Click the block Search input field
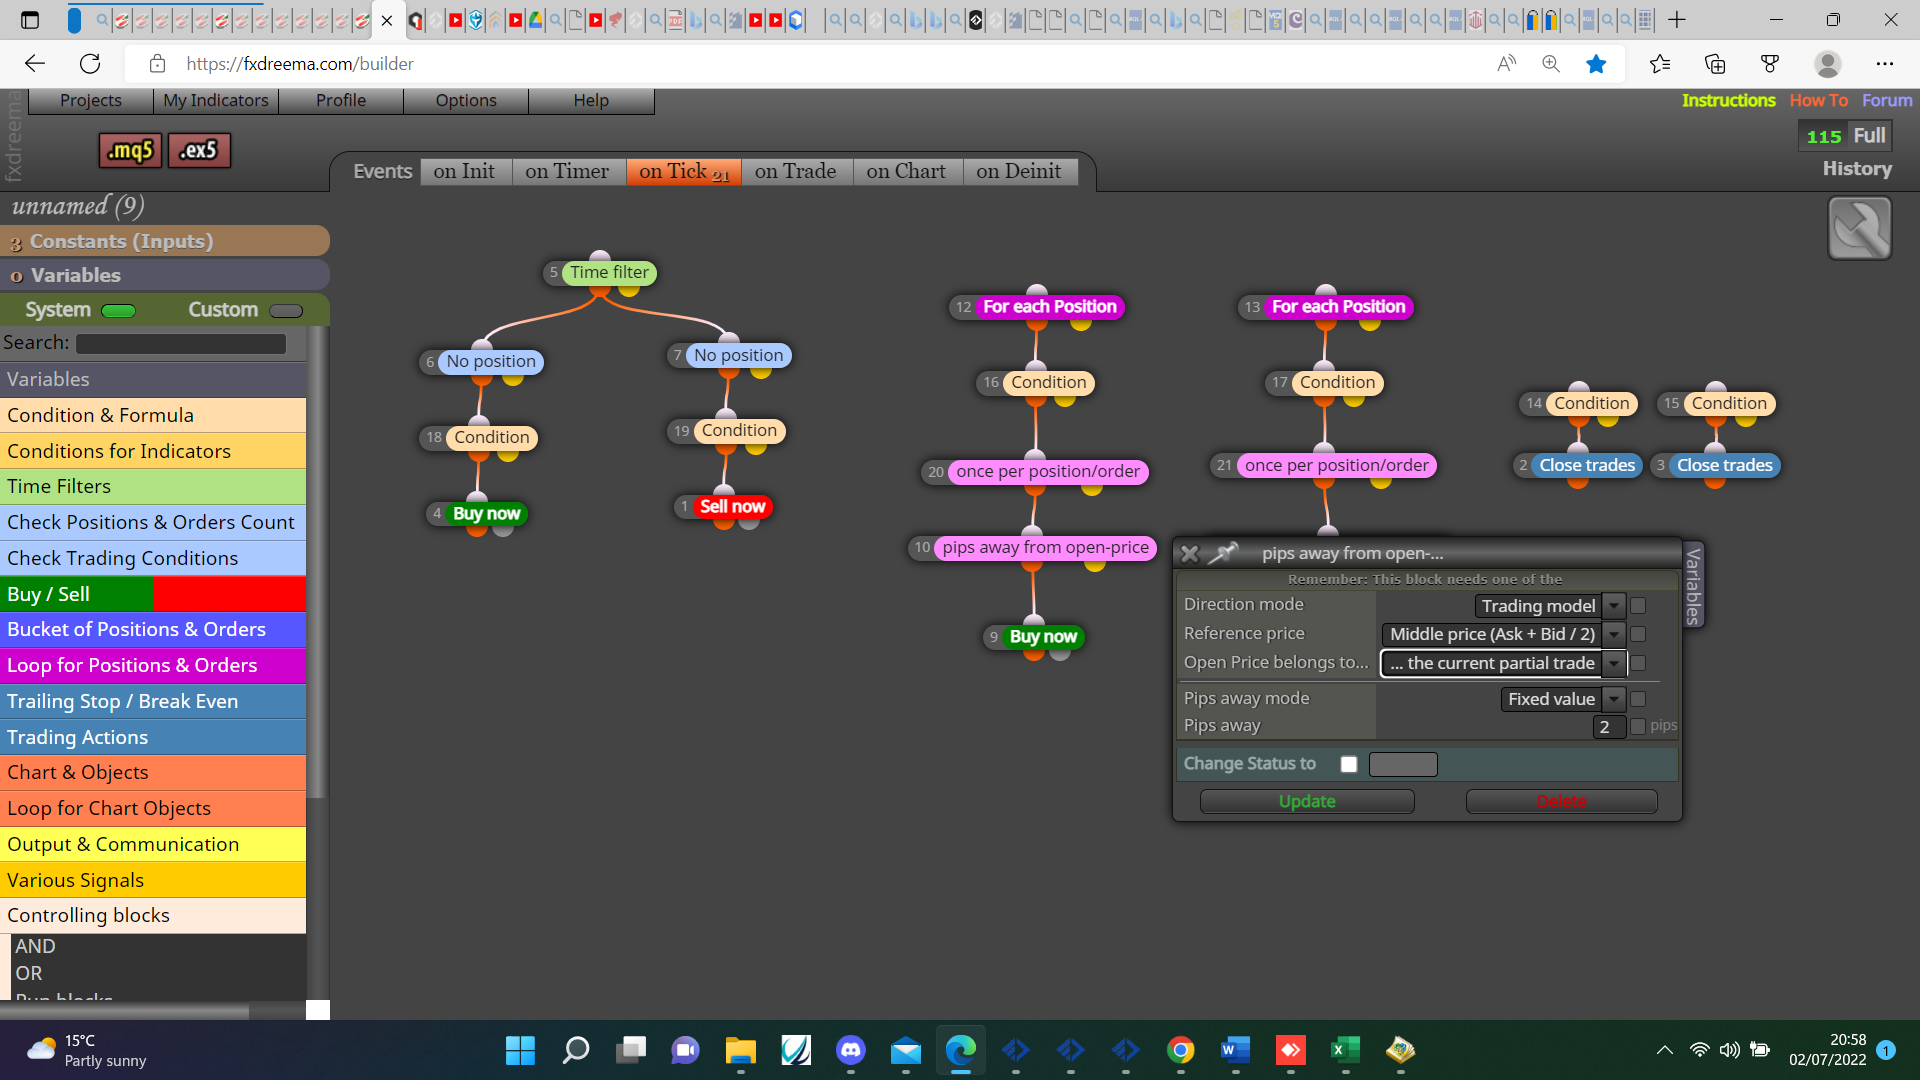Viewport: 1920px width, 1080px height. (181, 344)
